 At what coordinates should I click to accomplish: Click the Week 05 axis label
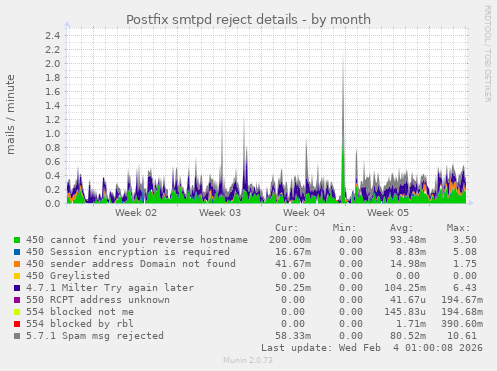388,213
